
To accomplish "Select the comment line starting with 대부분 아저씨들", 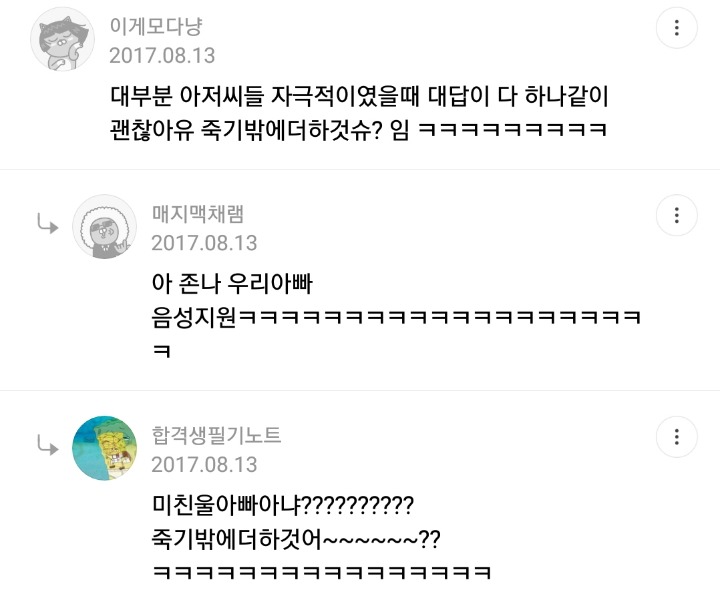I will [360, 98].
